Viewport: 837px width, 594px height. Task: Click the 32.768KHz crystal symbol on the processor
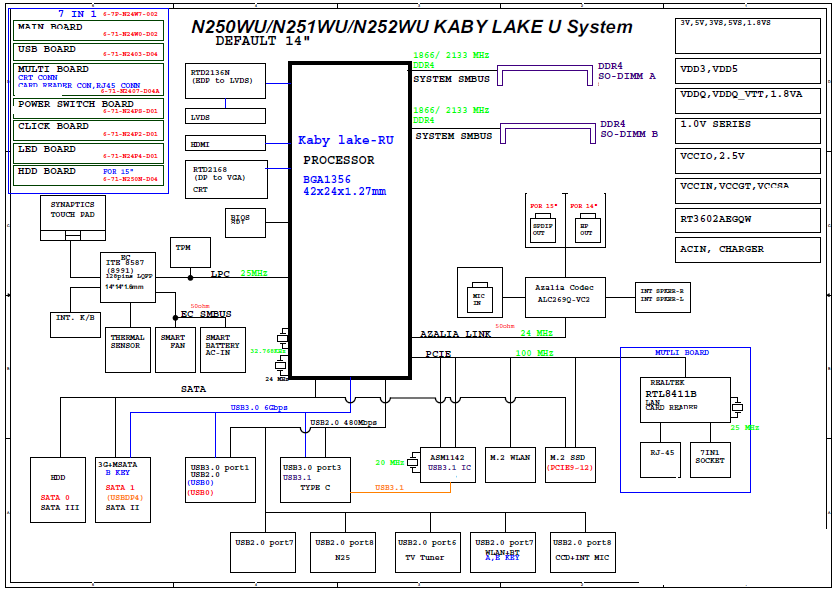point(283,338)
